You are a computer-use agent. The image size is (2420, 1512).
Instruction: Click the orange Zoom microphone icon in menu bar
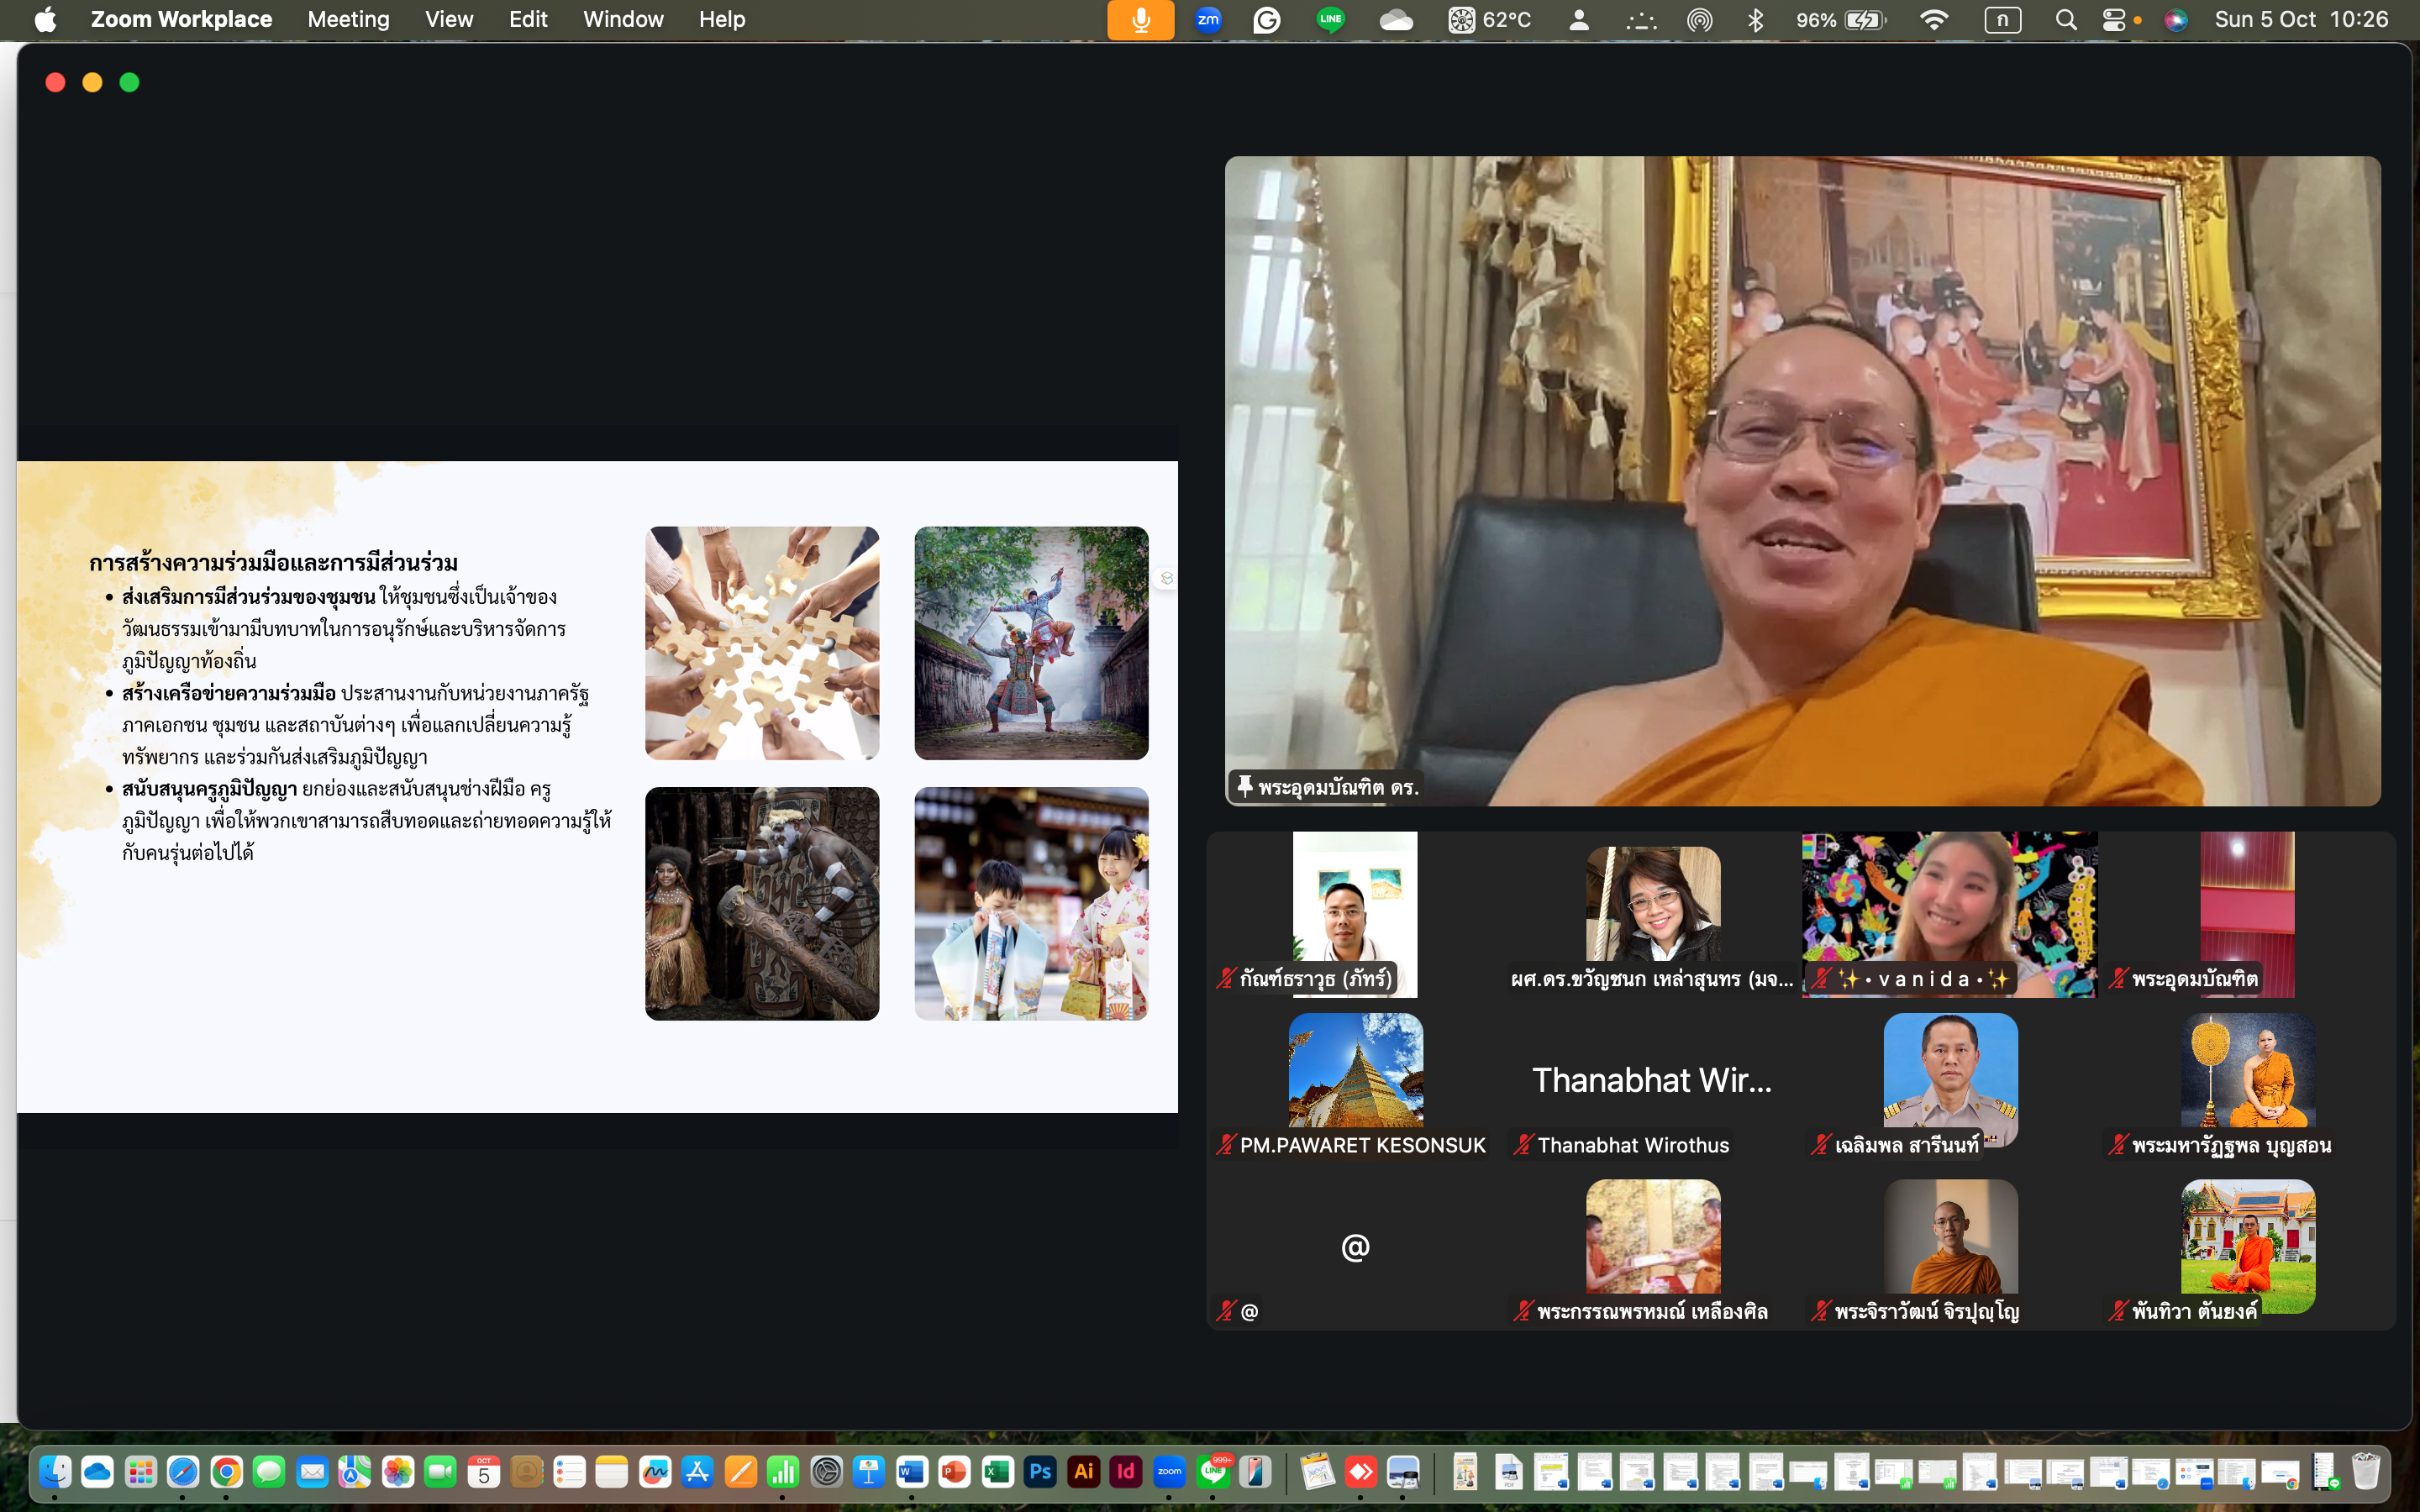[x=1140, y=19]
